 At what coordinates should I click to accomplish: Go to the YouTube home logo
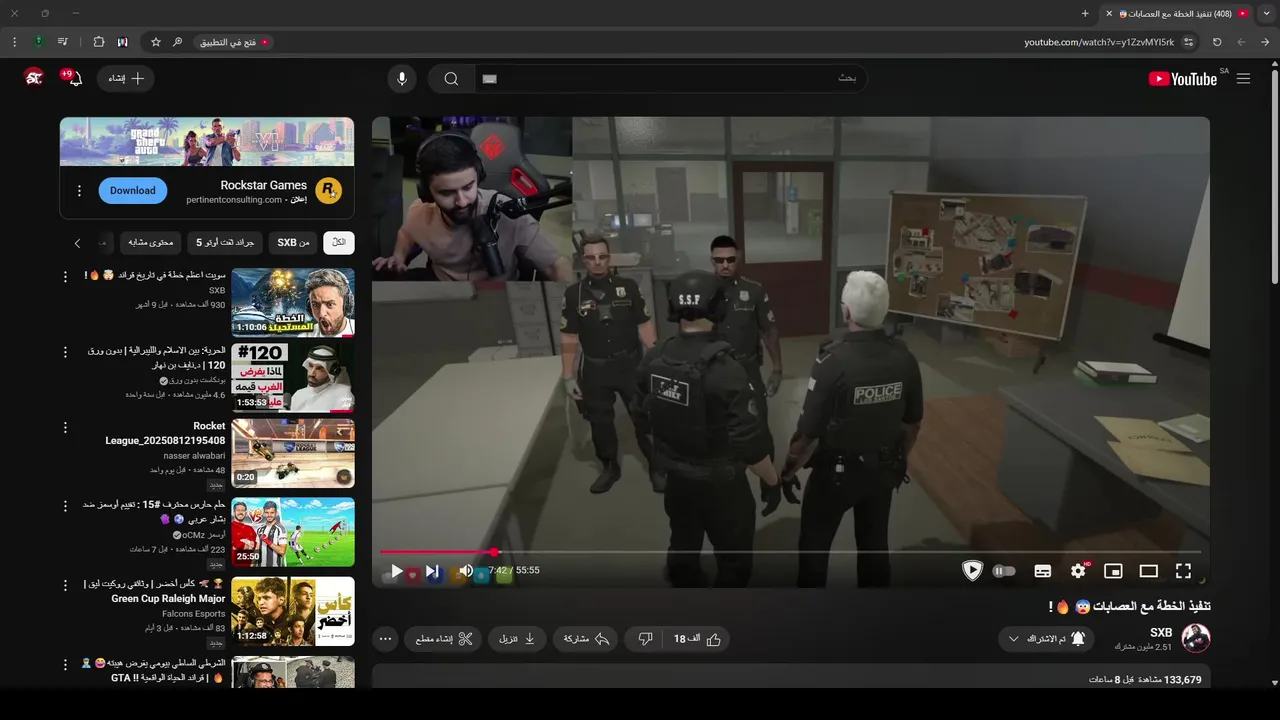[1183, 79]
